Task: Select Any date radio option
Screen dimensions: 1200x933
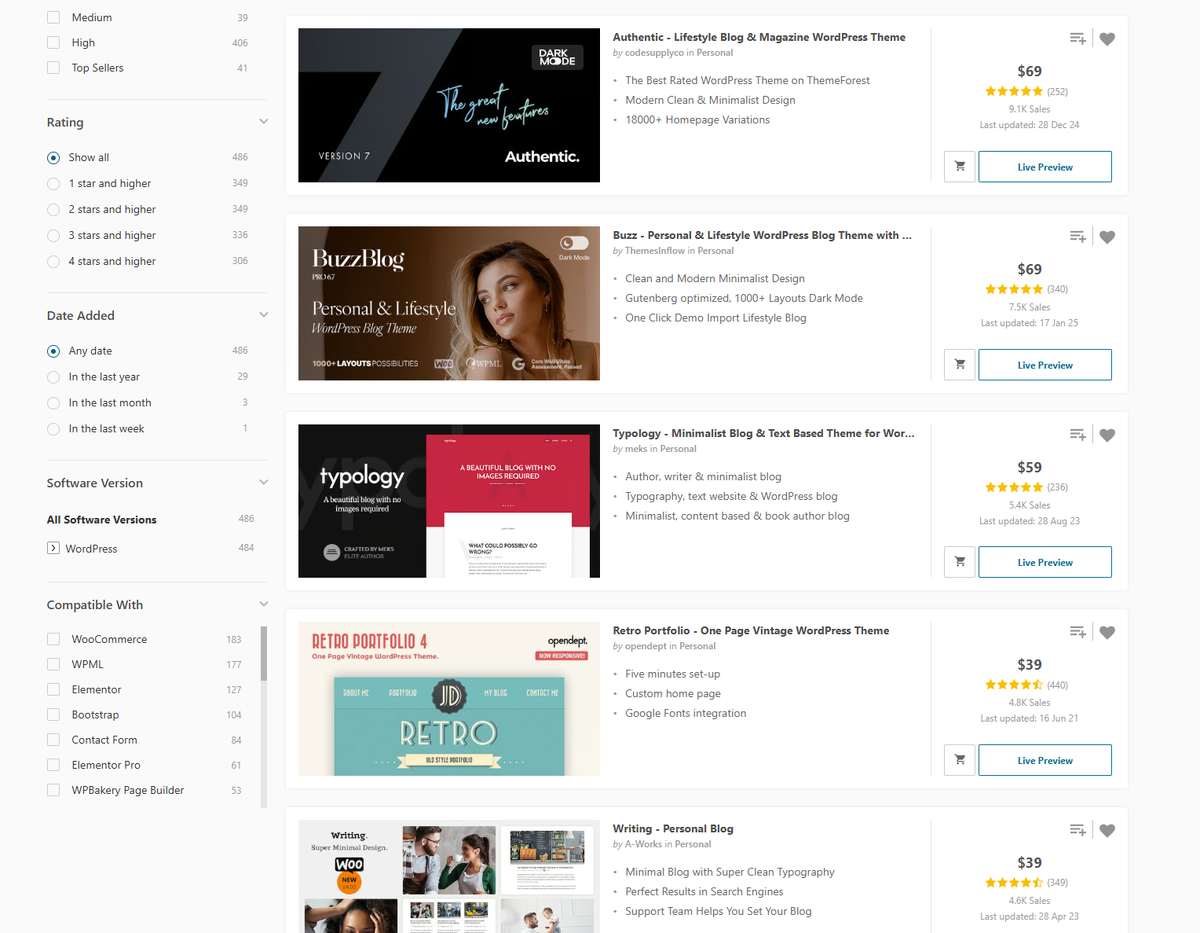Action: tap(53, 351)
